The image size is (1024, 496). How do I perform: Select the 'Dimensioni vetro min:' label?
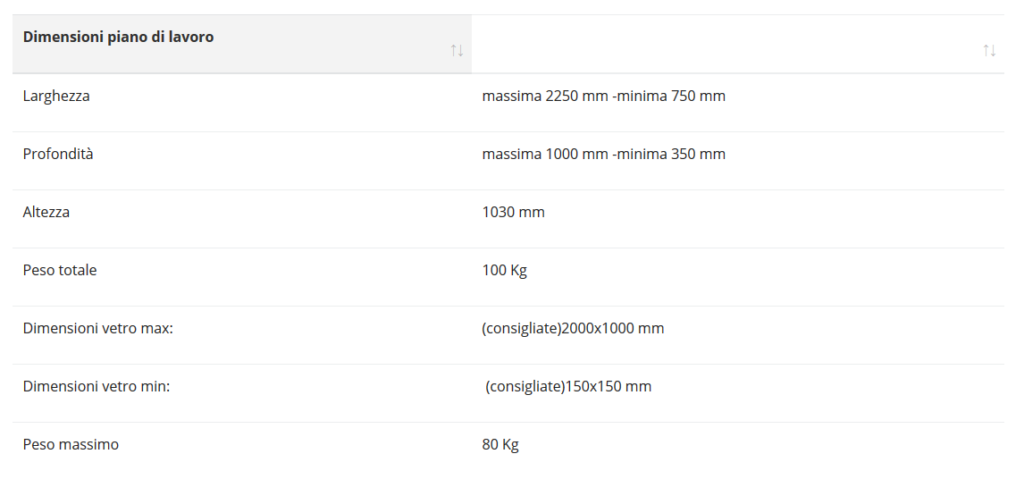tap(96, 386)
